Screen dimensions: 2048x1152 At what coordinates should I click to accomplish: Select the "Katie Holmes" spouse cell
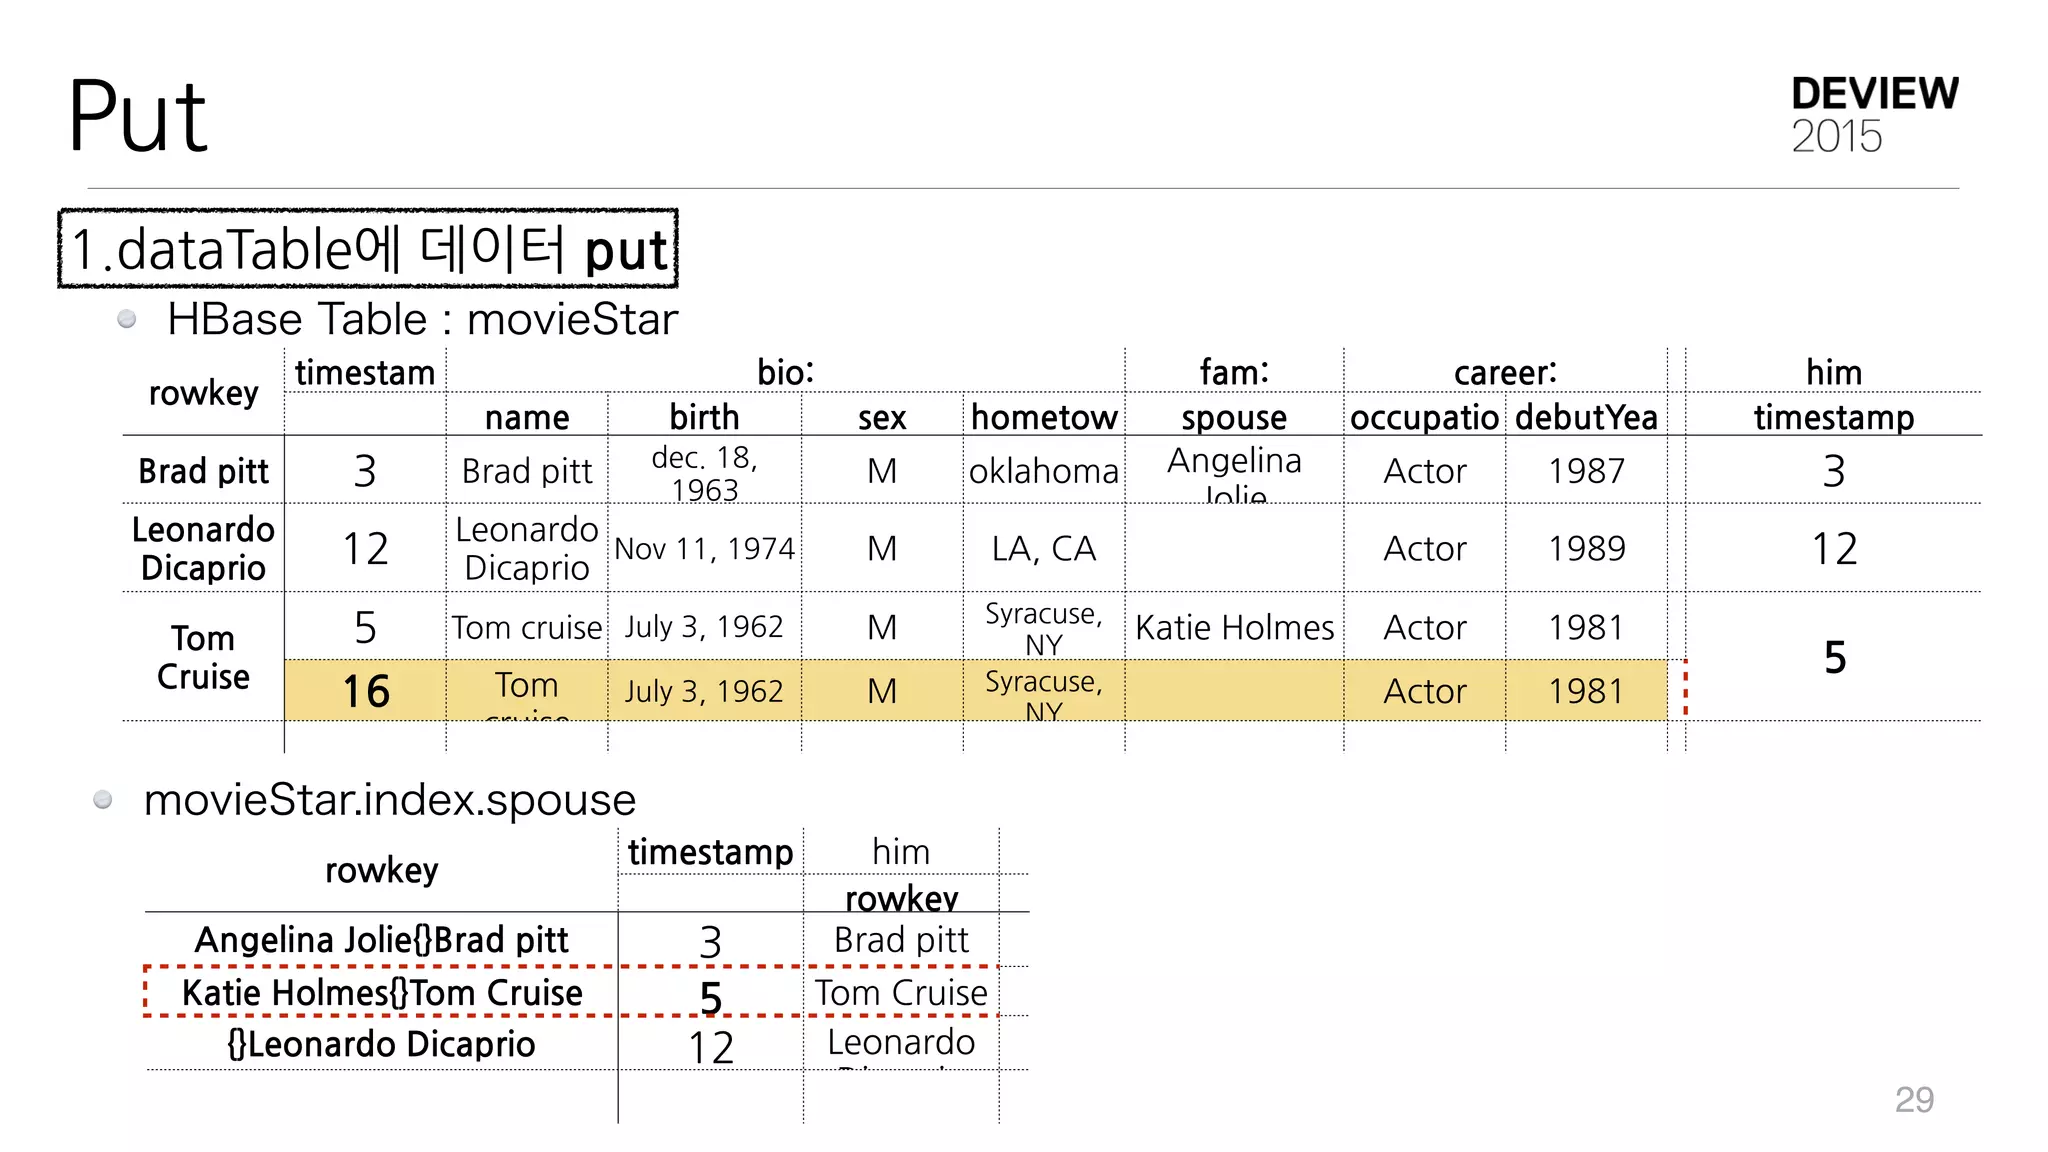click(x=1234, y=627)
